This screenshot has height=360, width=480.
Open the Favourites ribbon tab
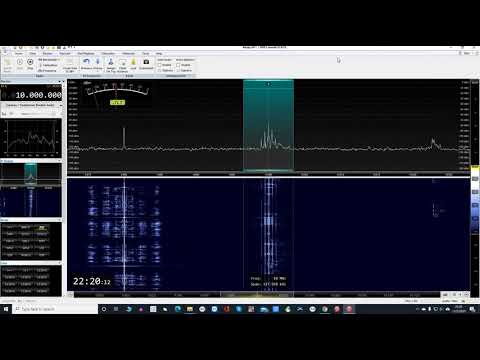point(108,53)
